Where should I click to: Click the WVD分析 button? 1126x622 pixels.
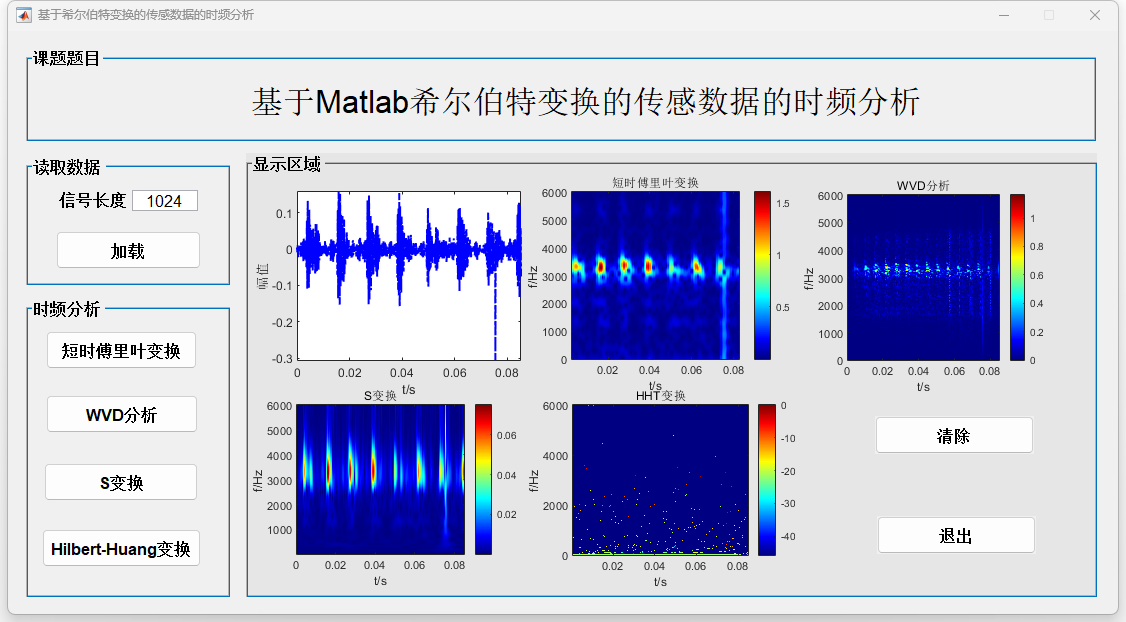click(121, 414)
